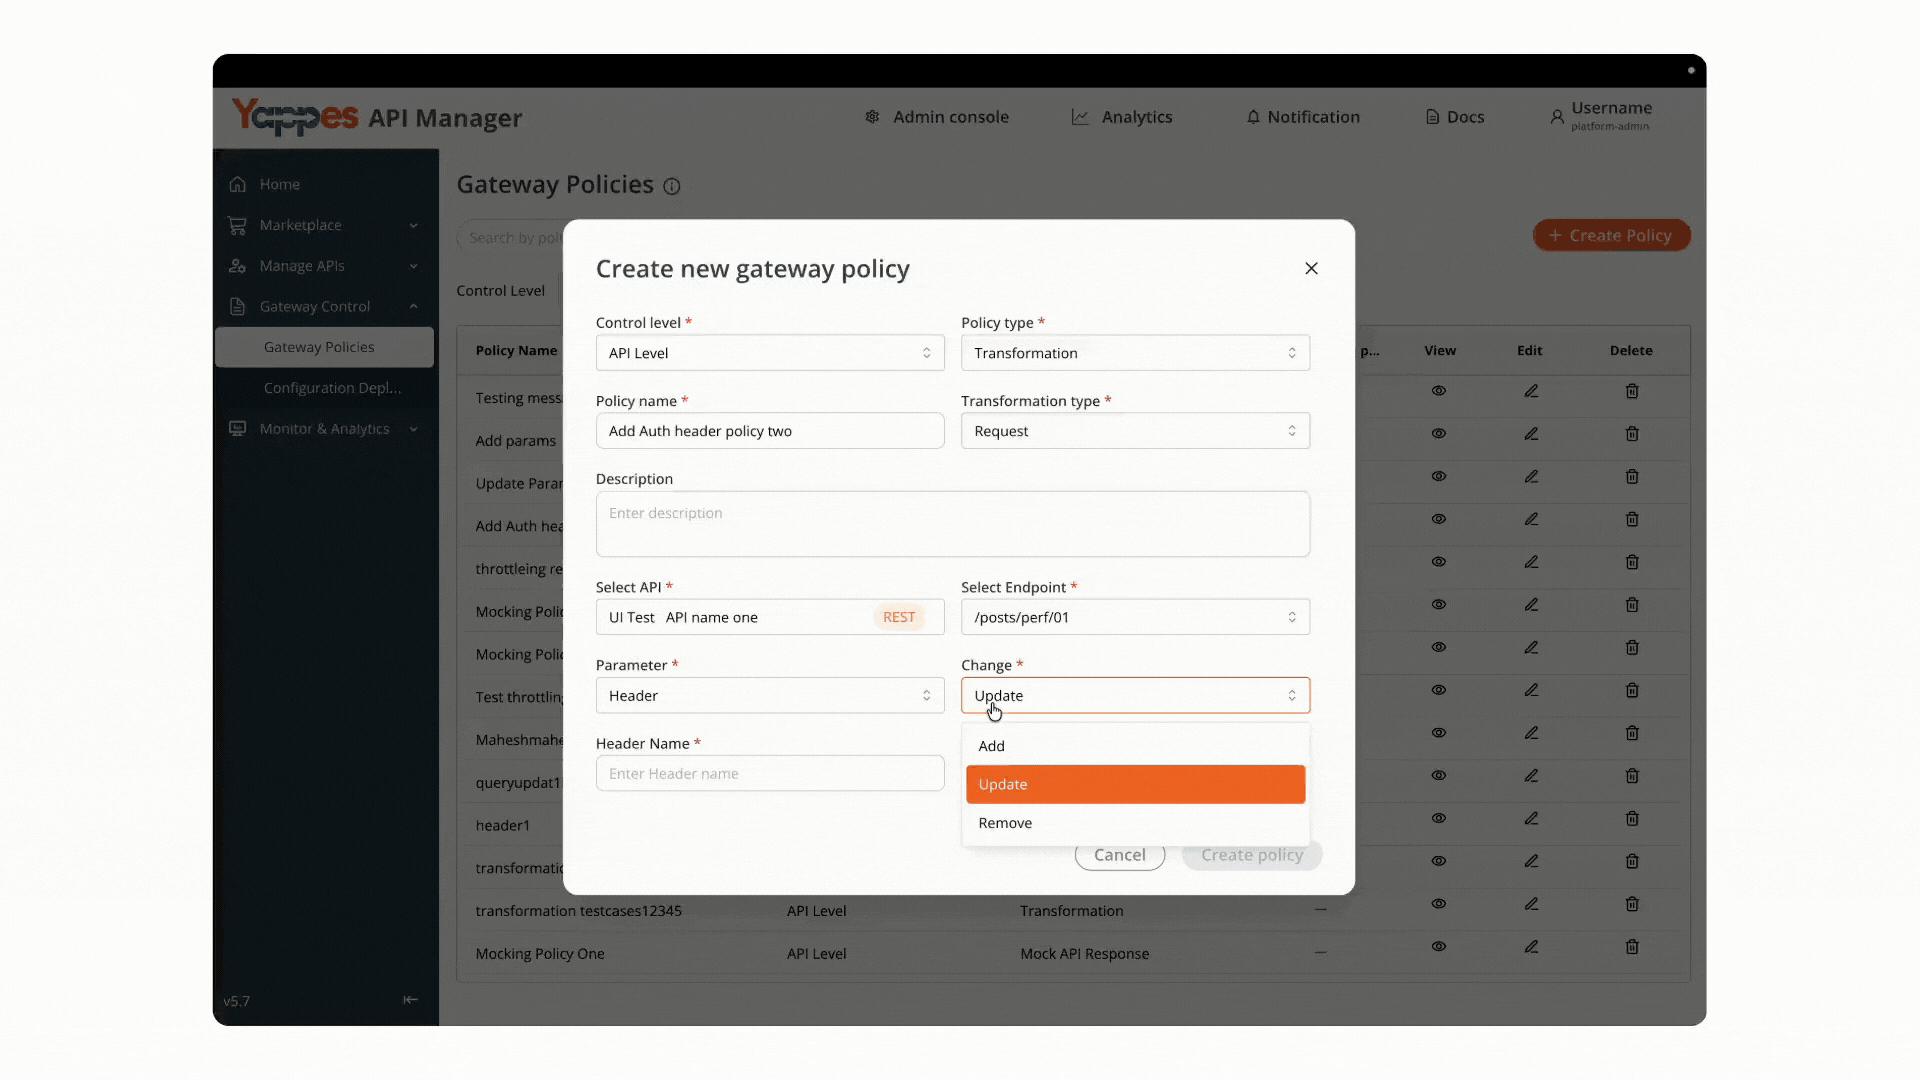1920x1080 pixels.
Task: Select the highlighted Update option
Action: [1135, 784]
